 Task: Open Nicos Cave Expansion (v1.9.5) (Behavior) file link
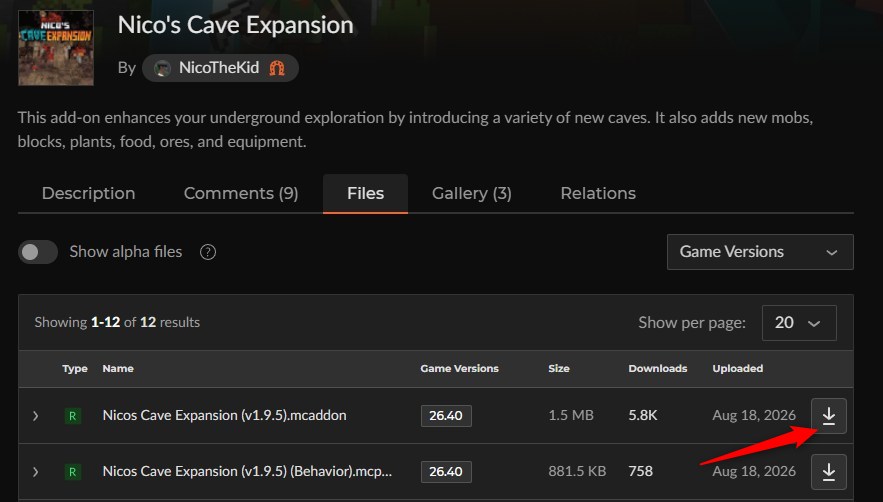point(247,471)
